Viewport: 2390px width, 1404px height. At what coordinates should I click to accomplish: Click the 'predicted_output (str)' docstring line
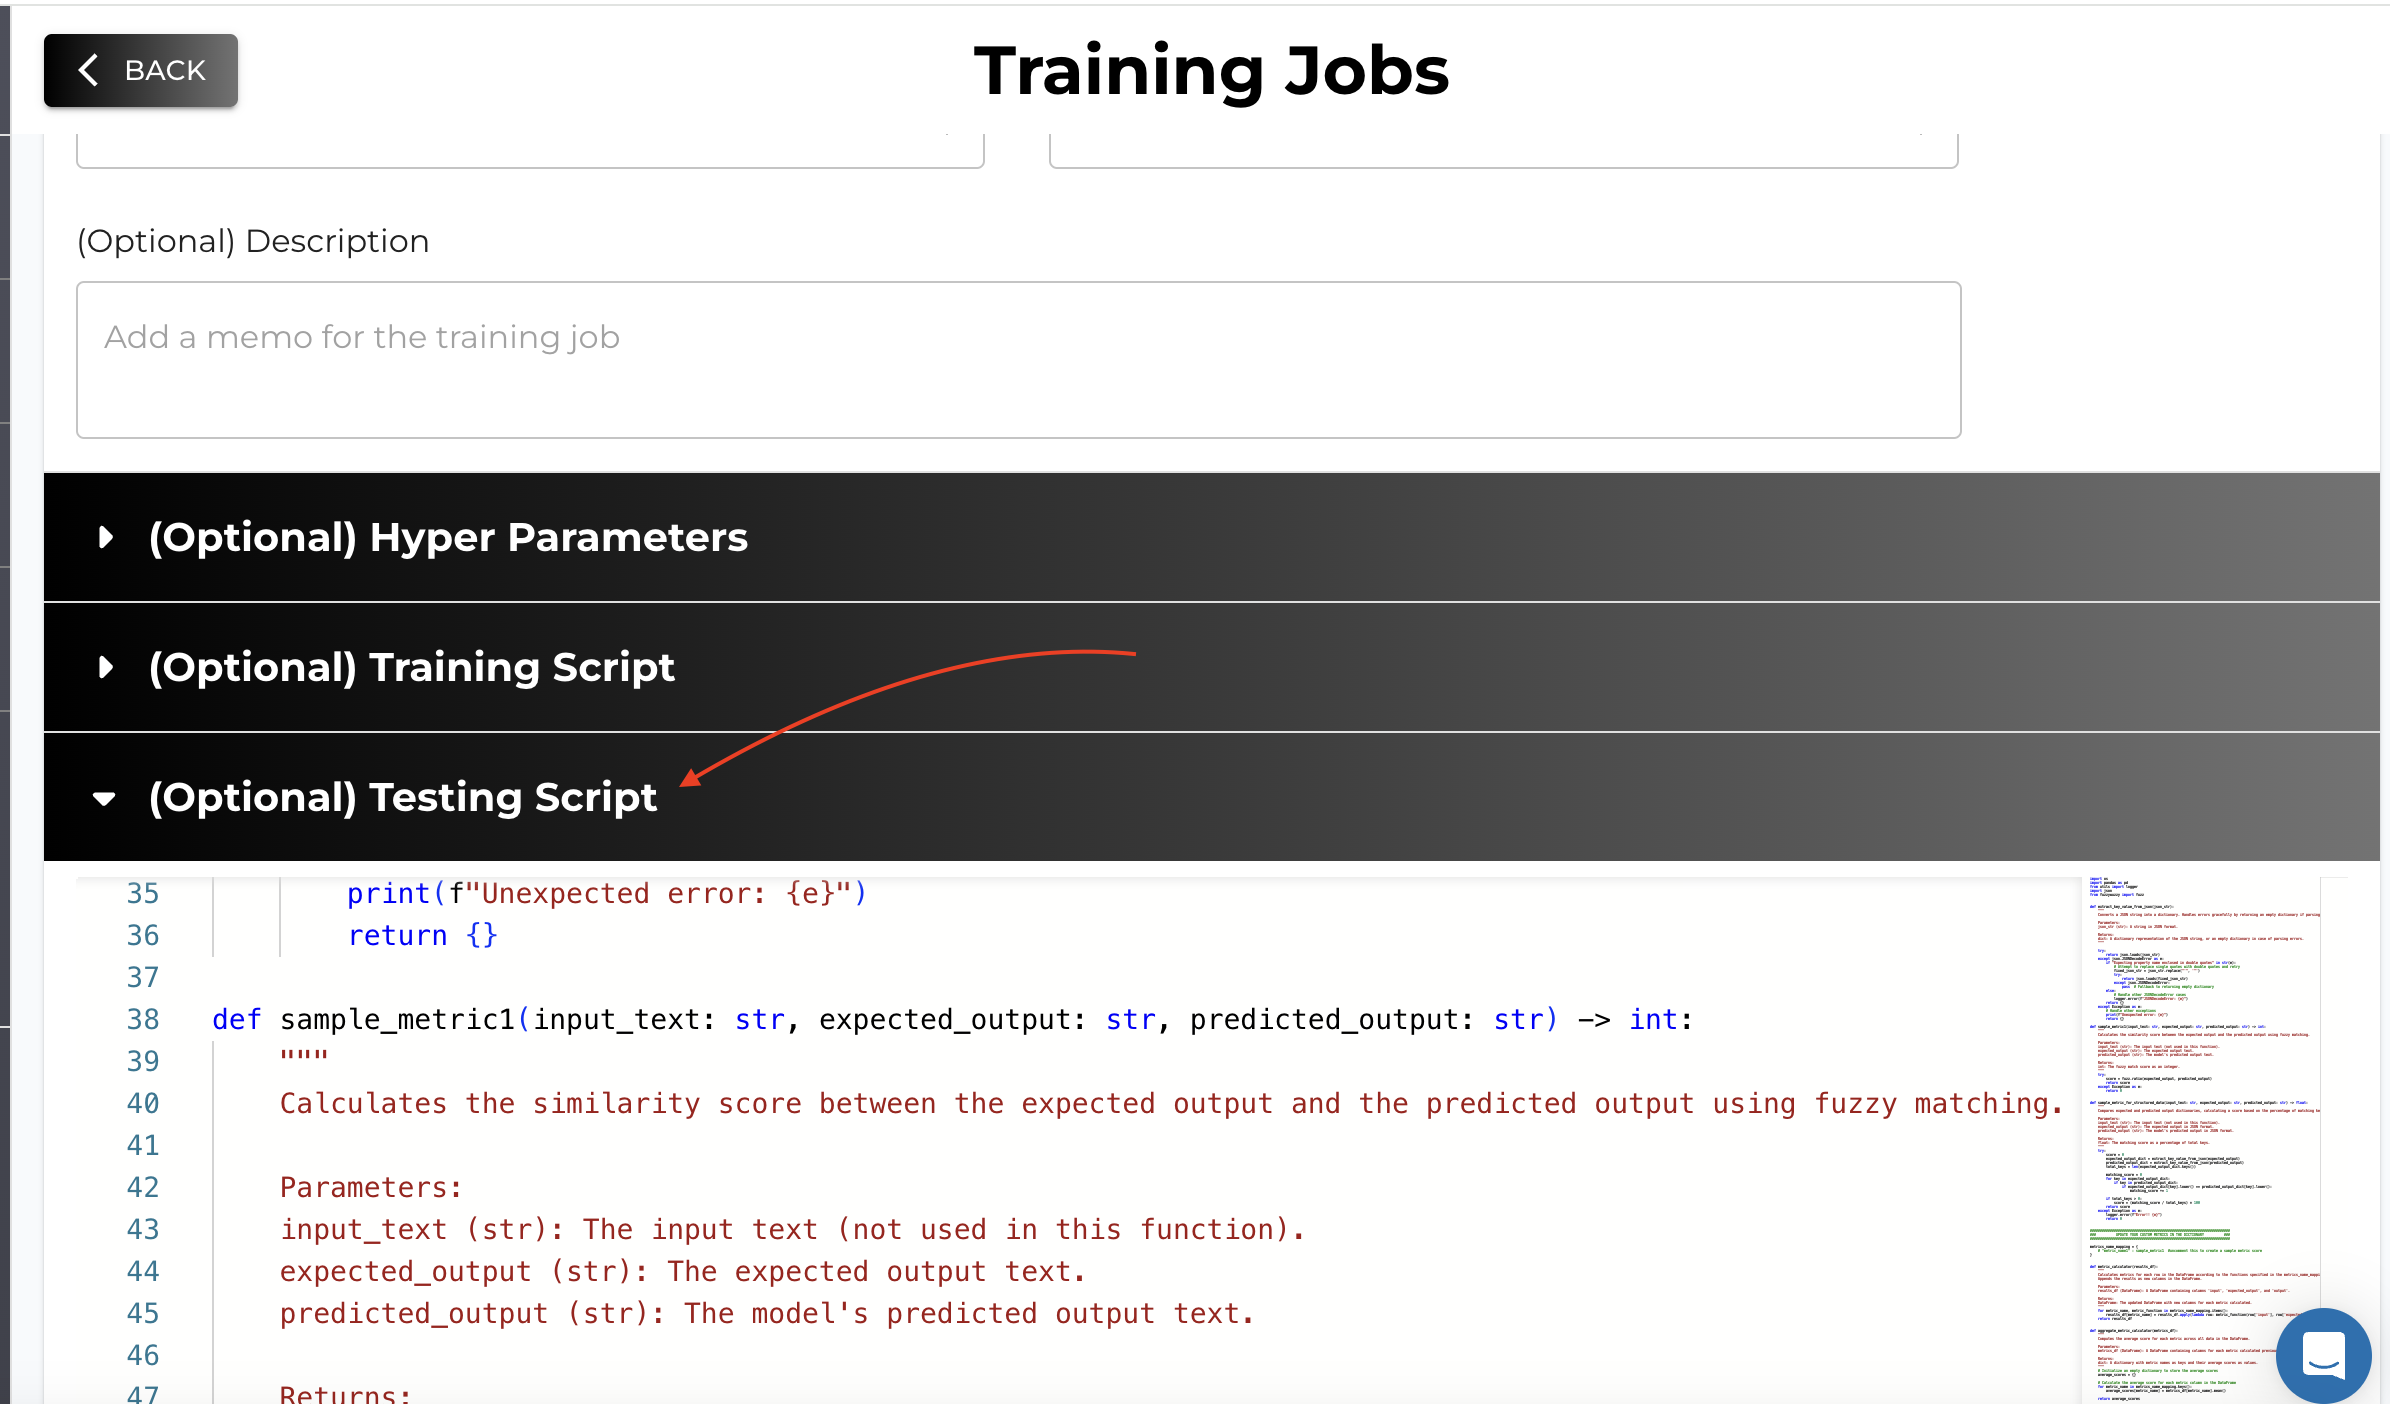click(x=767, y=1313)
